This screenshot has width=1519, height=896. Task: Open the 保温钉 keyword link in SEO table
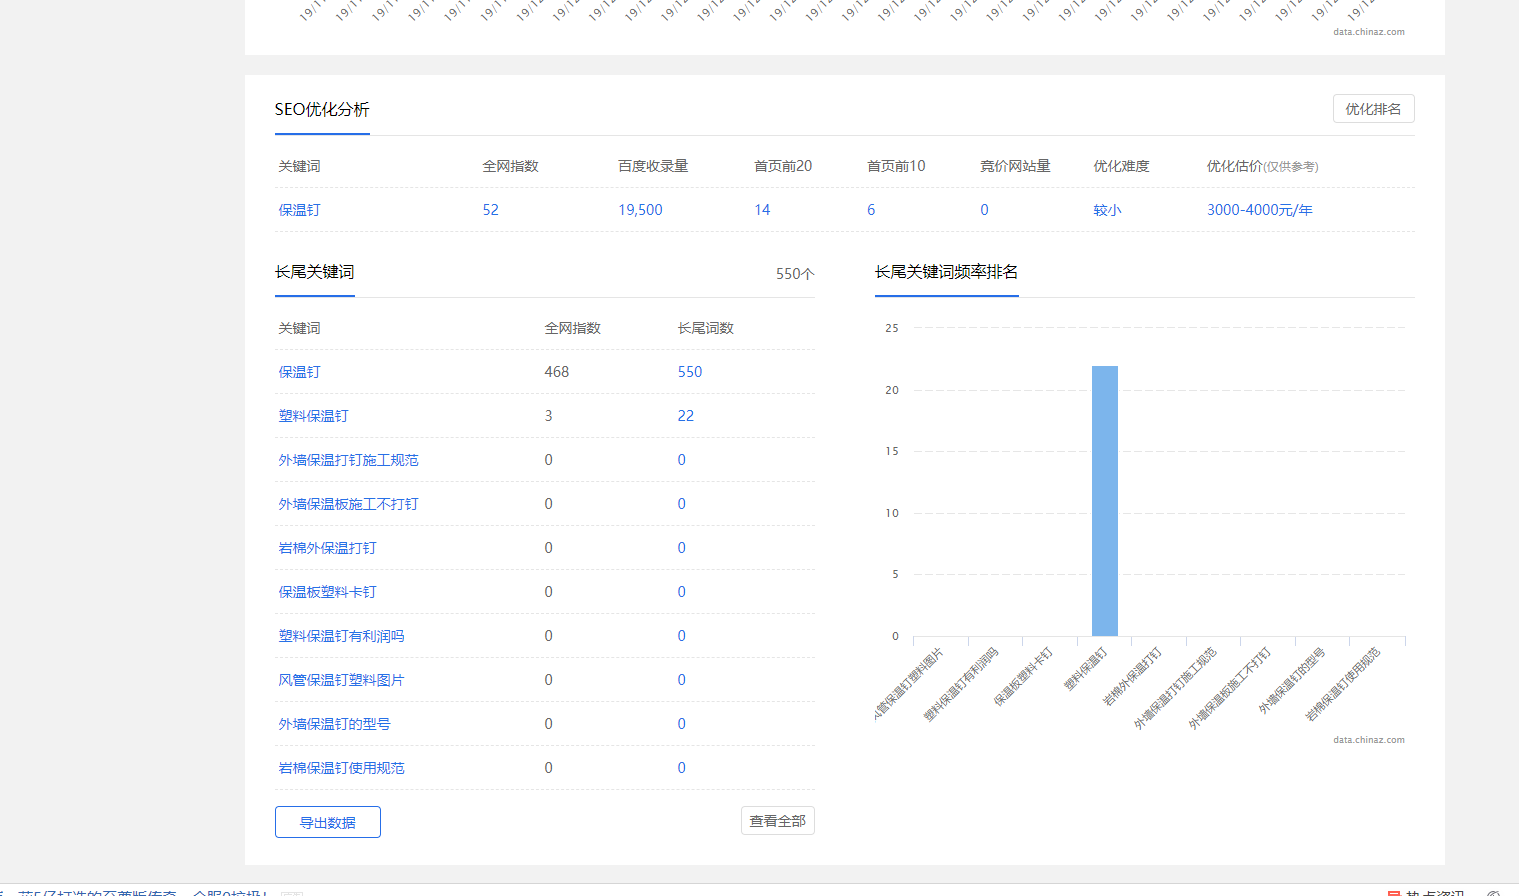coord(299,210)
